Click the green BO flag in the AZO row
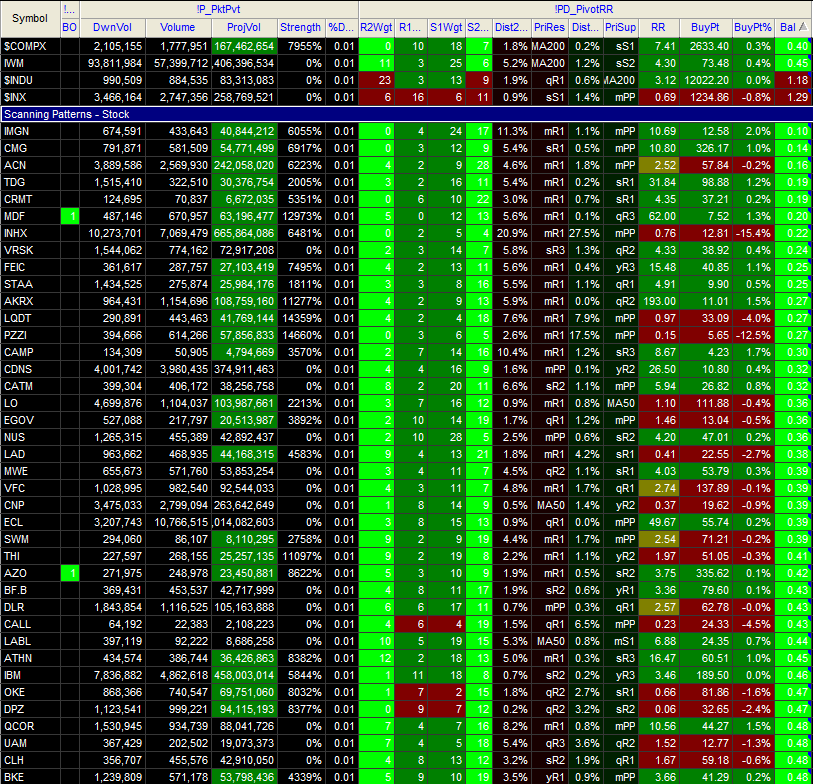 point(70,573)
